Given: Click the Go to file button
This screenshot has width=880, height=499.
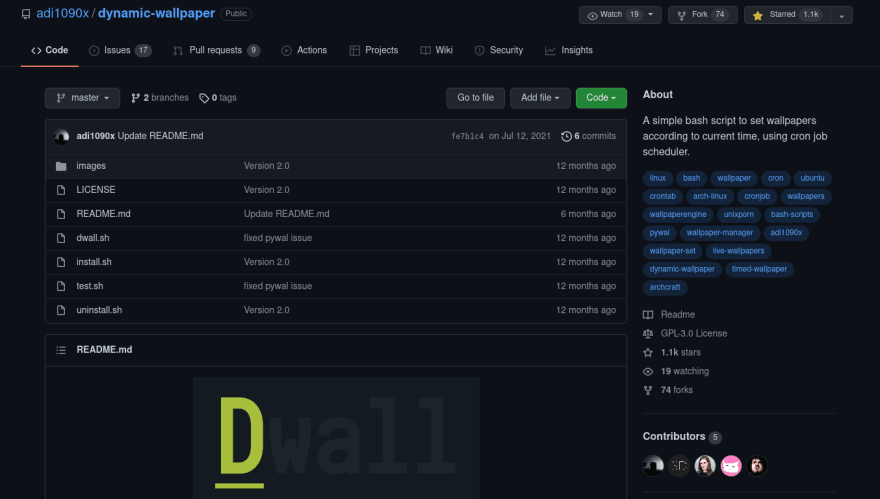Looking at the screenshot, I should [x=475, y=98].
